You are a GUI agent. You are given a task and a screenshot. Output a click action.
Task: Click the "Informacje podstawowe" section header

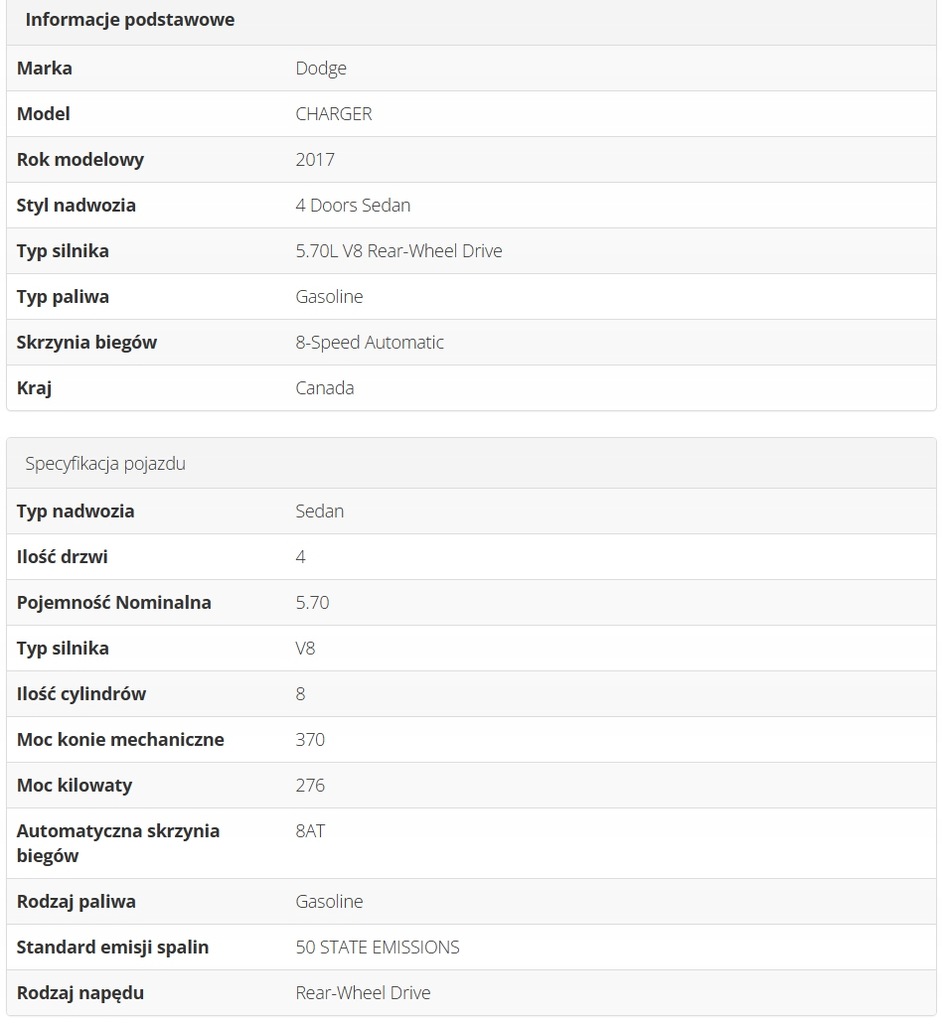[x=130, y=20]
